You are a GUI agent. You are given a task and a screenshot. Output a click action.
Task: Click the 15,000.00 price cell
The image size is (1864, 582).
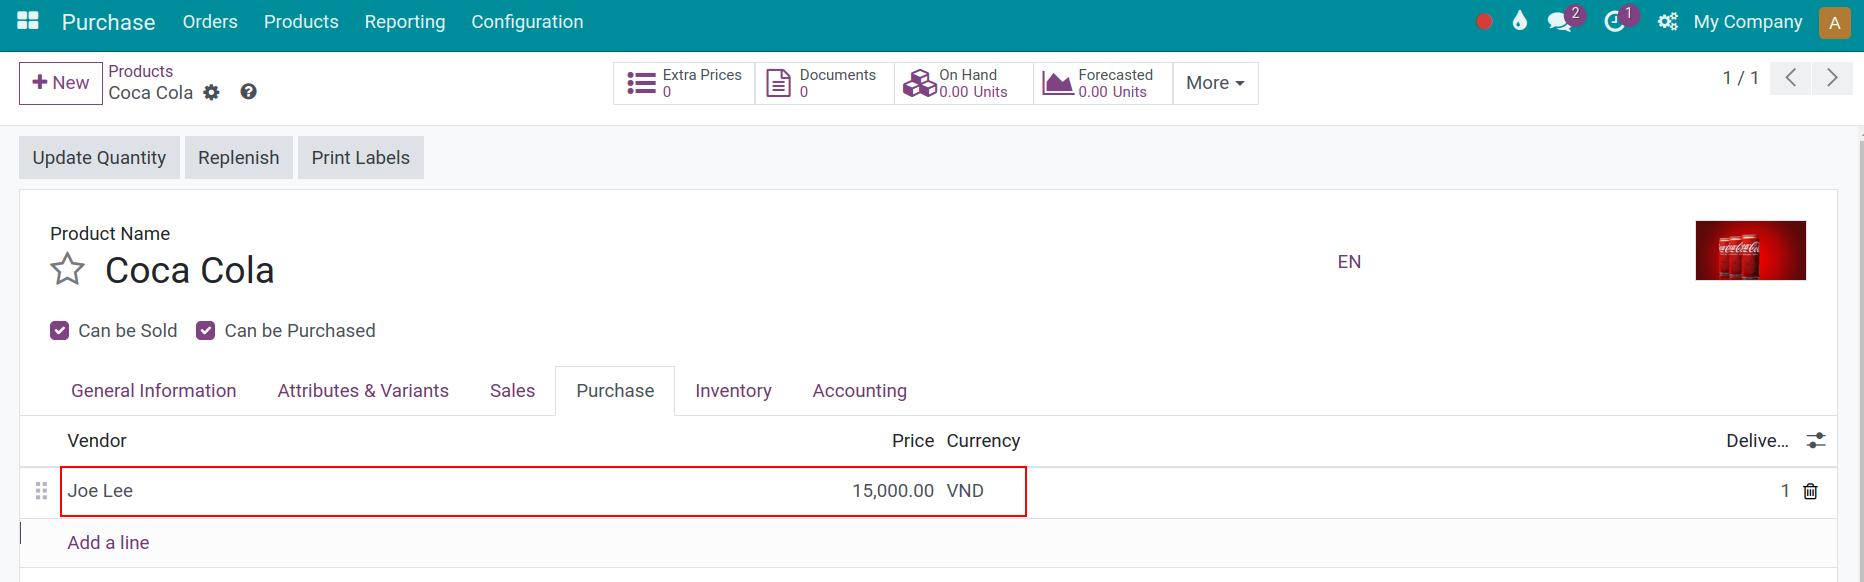(x=893, y=491)
